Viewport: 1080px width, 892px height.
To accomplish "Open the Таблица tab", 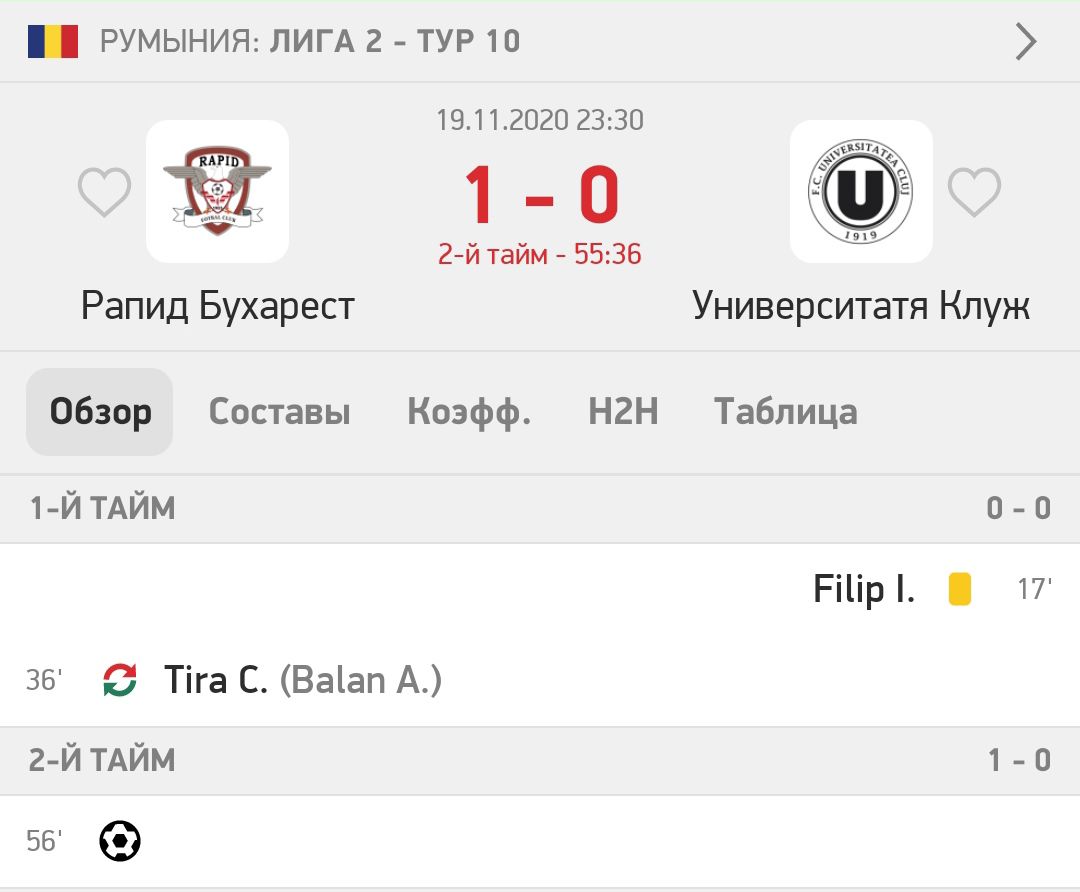I will point(785,412).
